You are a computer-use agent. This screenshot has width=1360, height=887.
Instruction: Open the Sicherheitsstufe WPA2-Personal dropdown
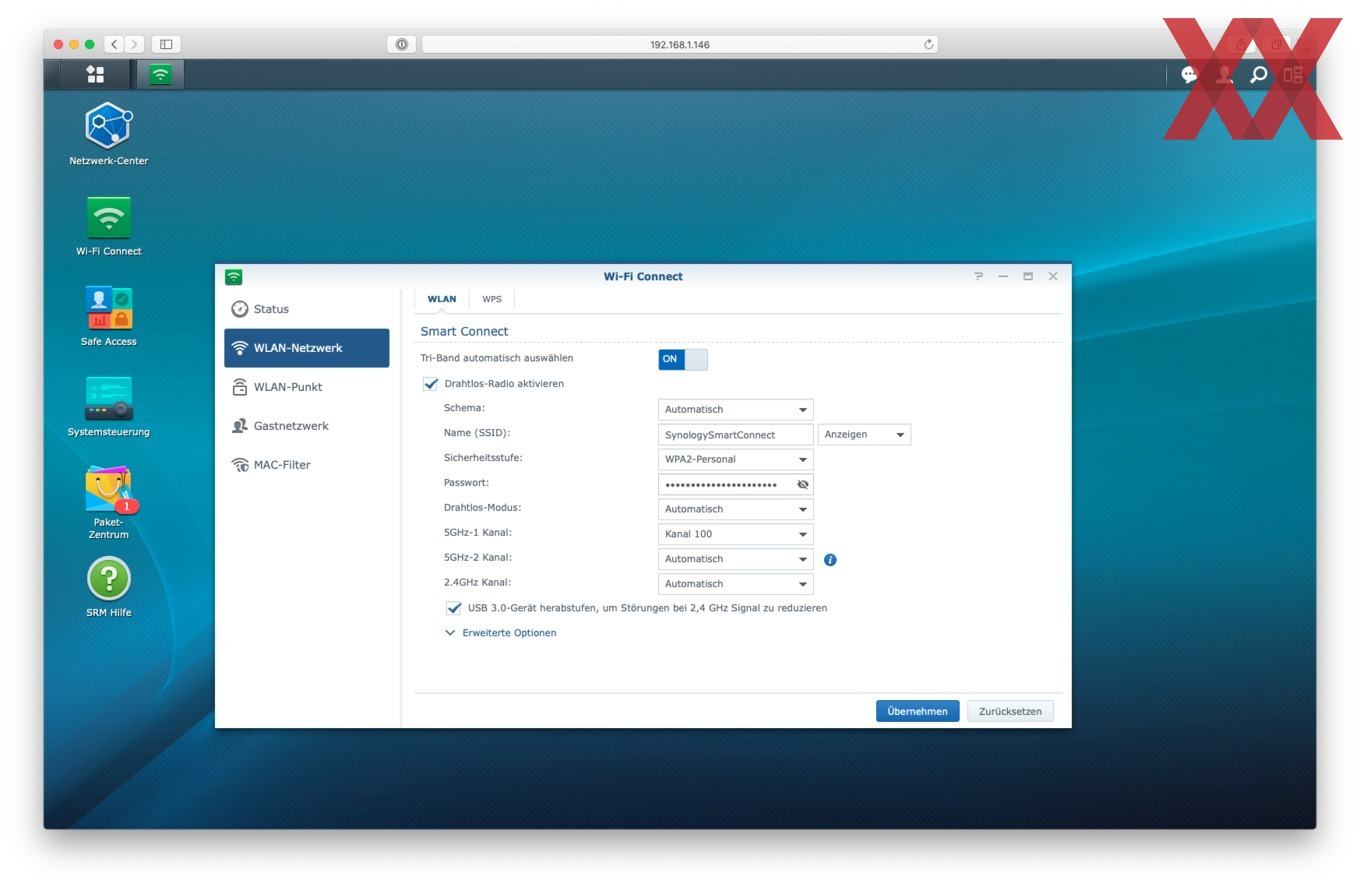(735, 459)
